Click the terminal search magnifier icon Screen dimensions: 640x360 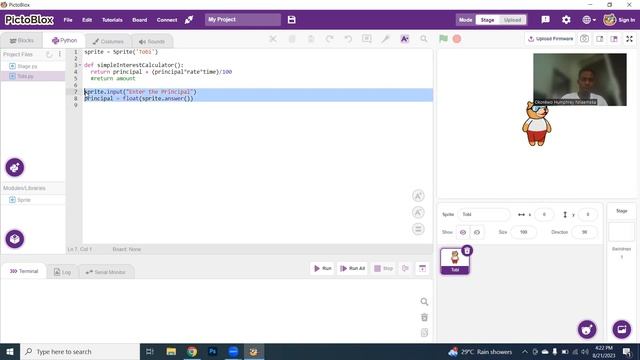point(424,302)
